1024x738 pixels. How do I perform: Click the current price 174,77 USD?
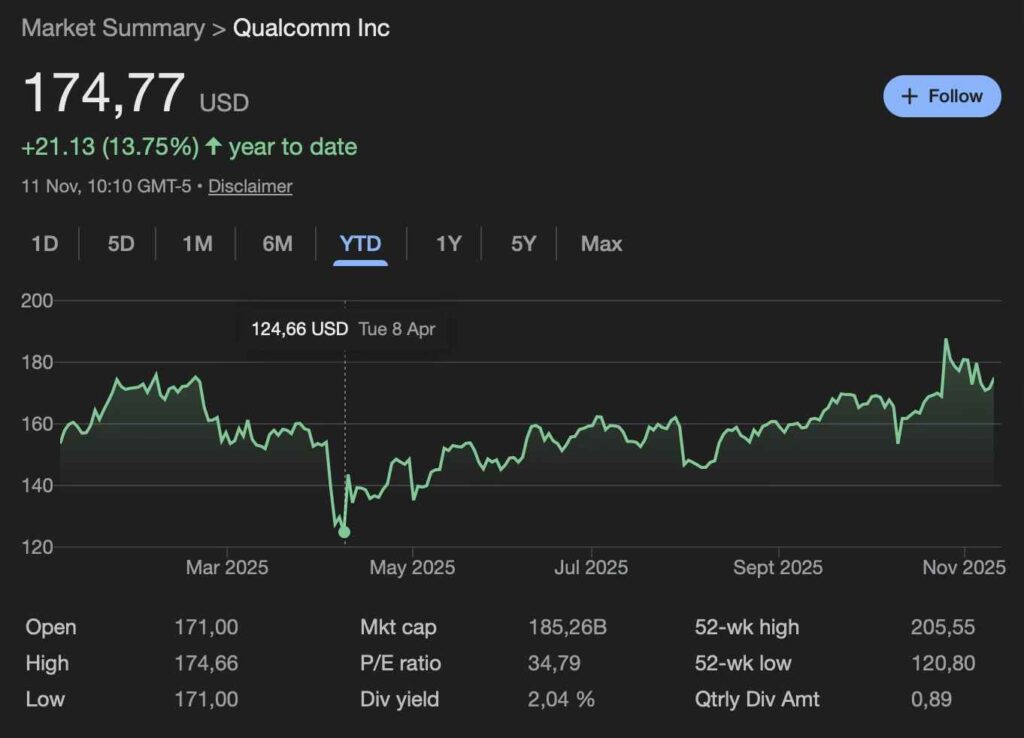tap(103, 93)
